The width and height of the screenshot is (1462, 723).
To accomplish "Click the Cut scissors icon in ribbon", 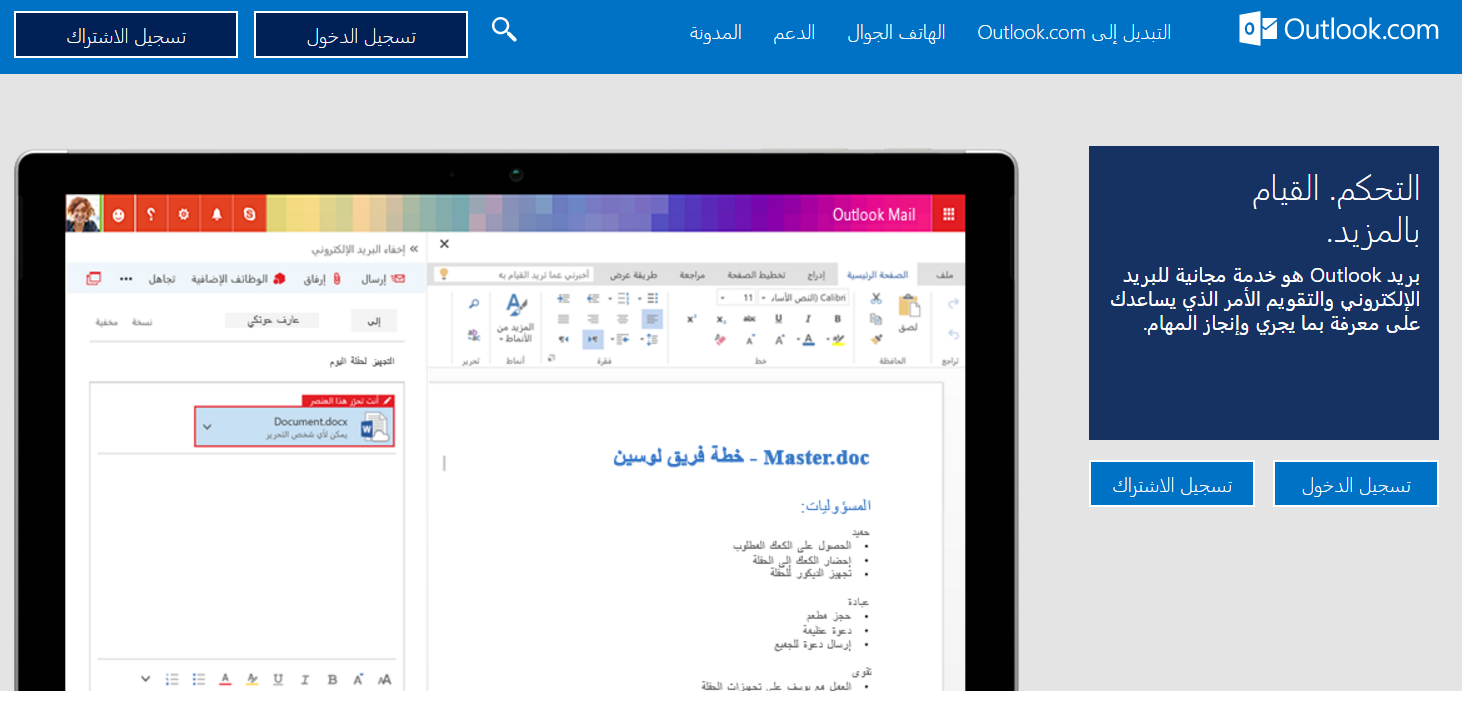I will coord(876,298).
